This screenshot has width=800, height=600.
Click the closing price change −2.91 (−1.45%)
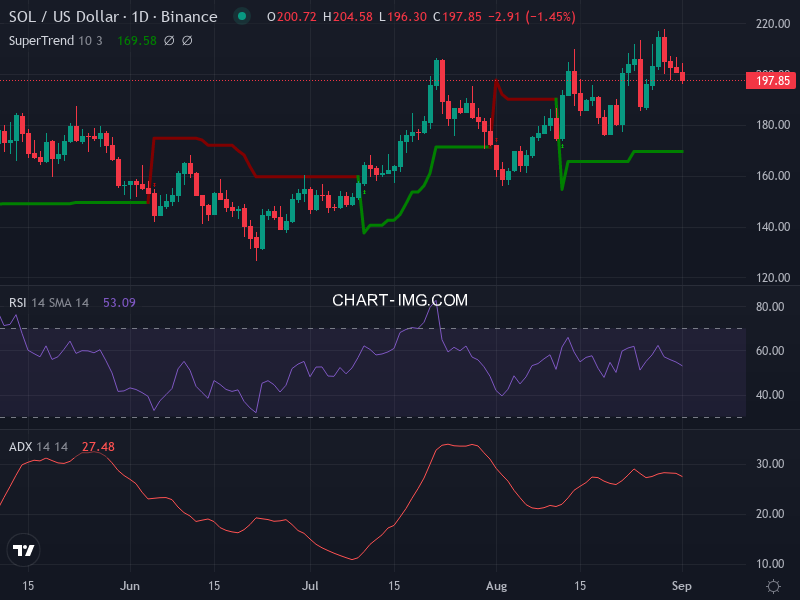point(518,17)
